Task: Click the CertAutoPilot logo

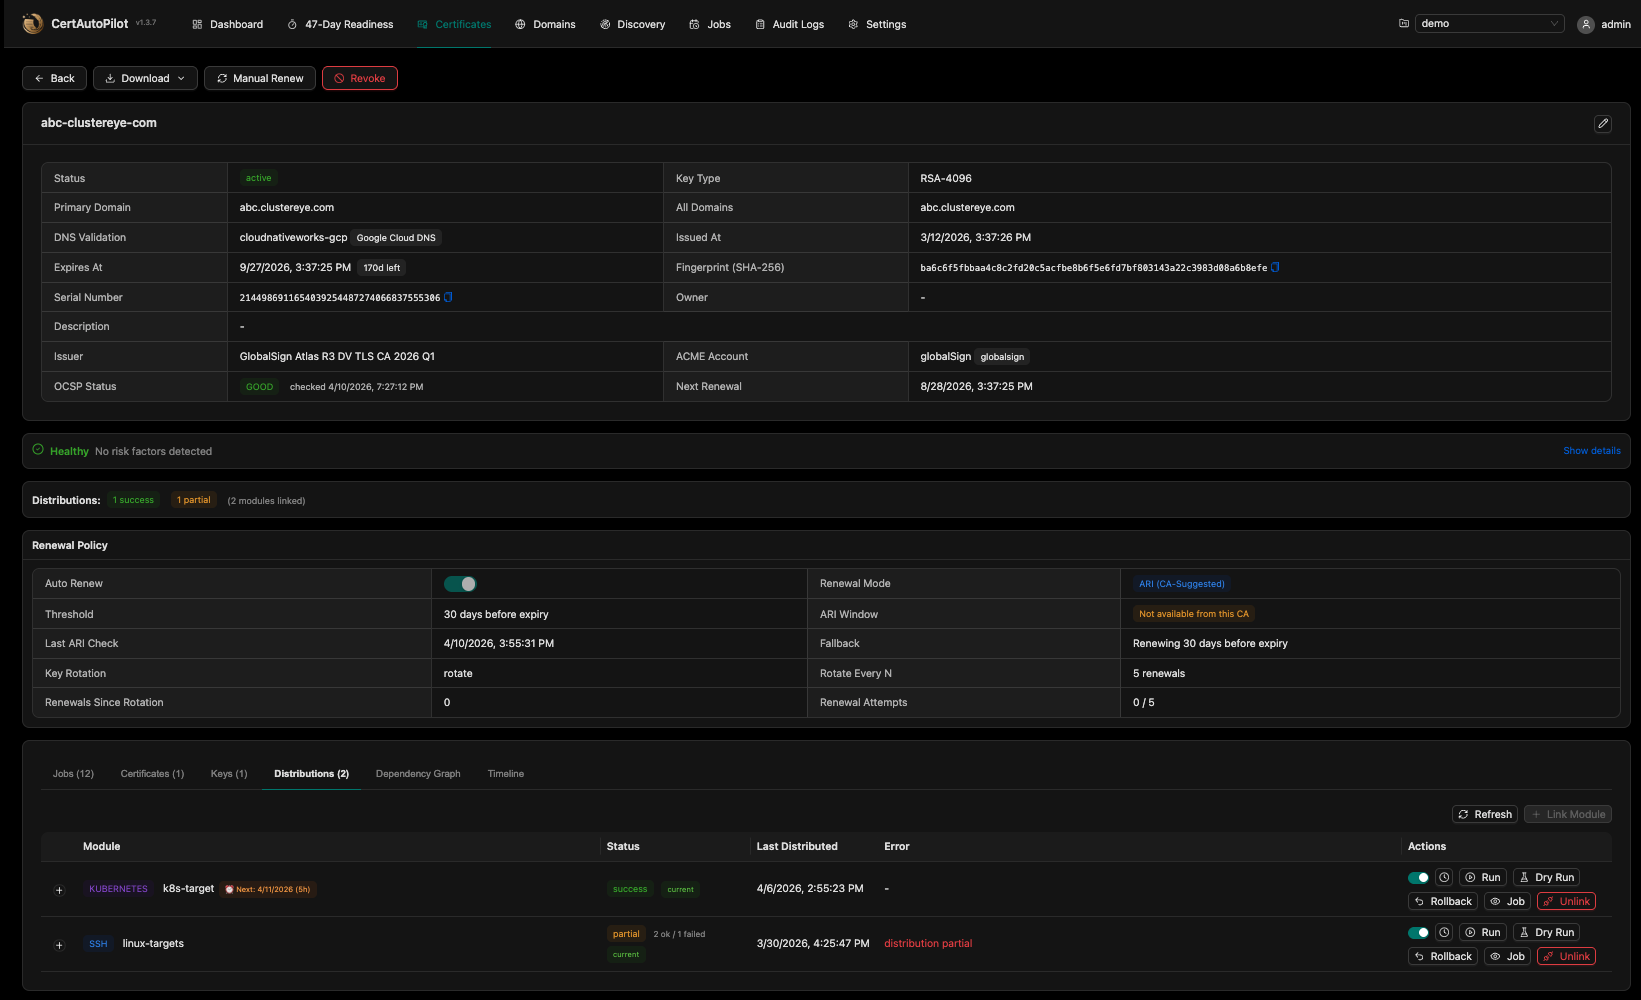Action: click(x=33, y=24)
